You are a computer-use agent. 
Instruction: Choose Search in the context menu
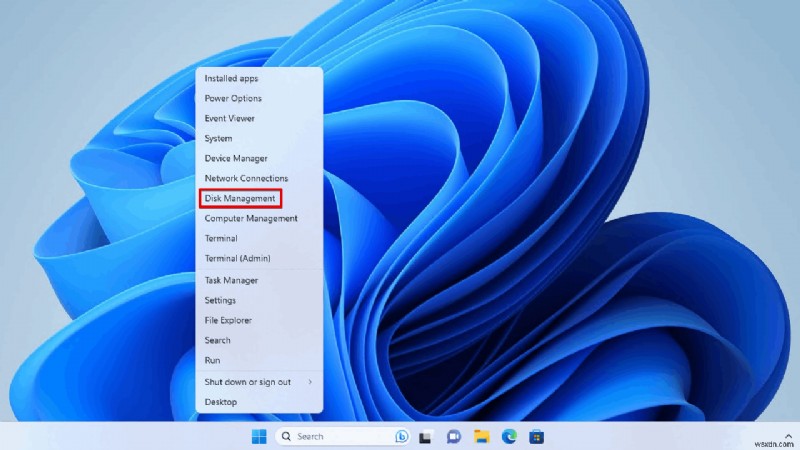[x=259, y=340]
